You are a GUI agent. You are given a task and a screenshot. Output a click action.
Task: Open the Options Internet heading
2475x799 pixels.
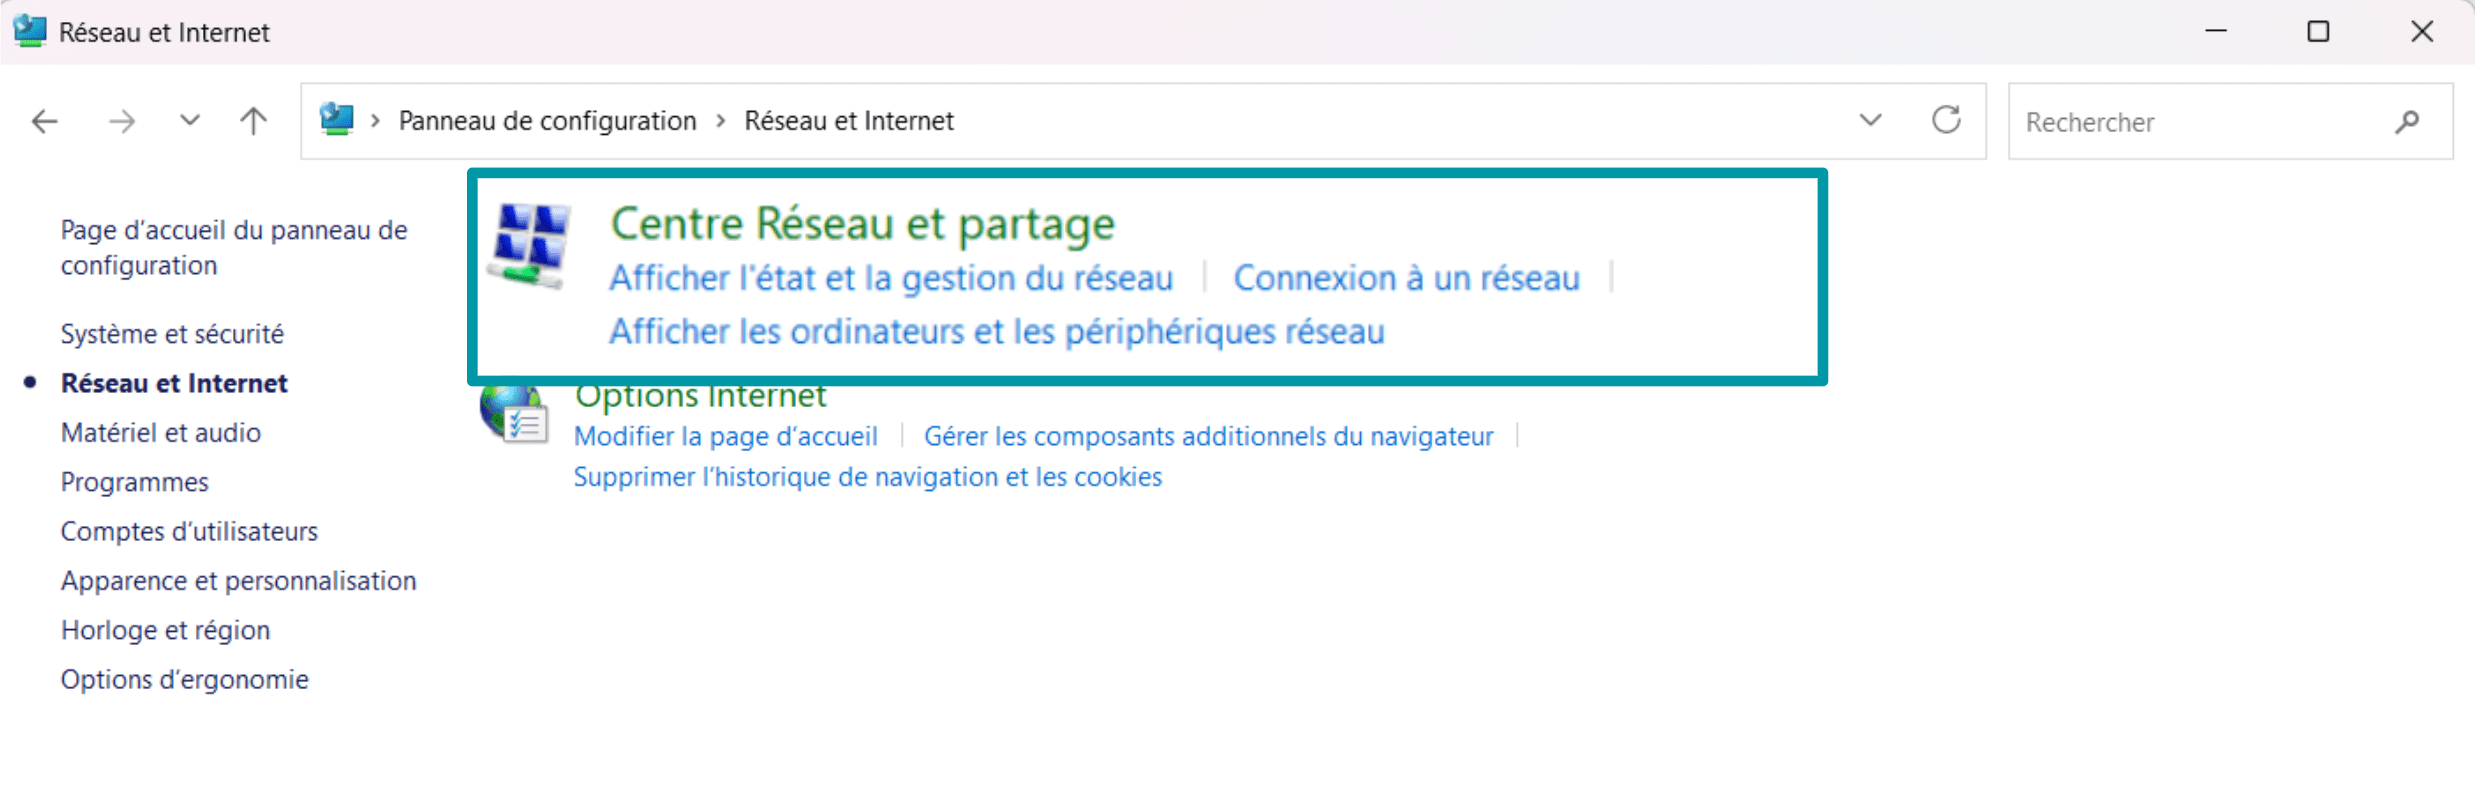(x=700, y=397)
